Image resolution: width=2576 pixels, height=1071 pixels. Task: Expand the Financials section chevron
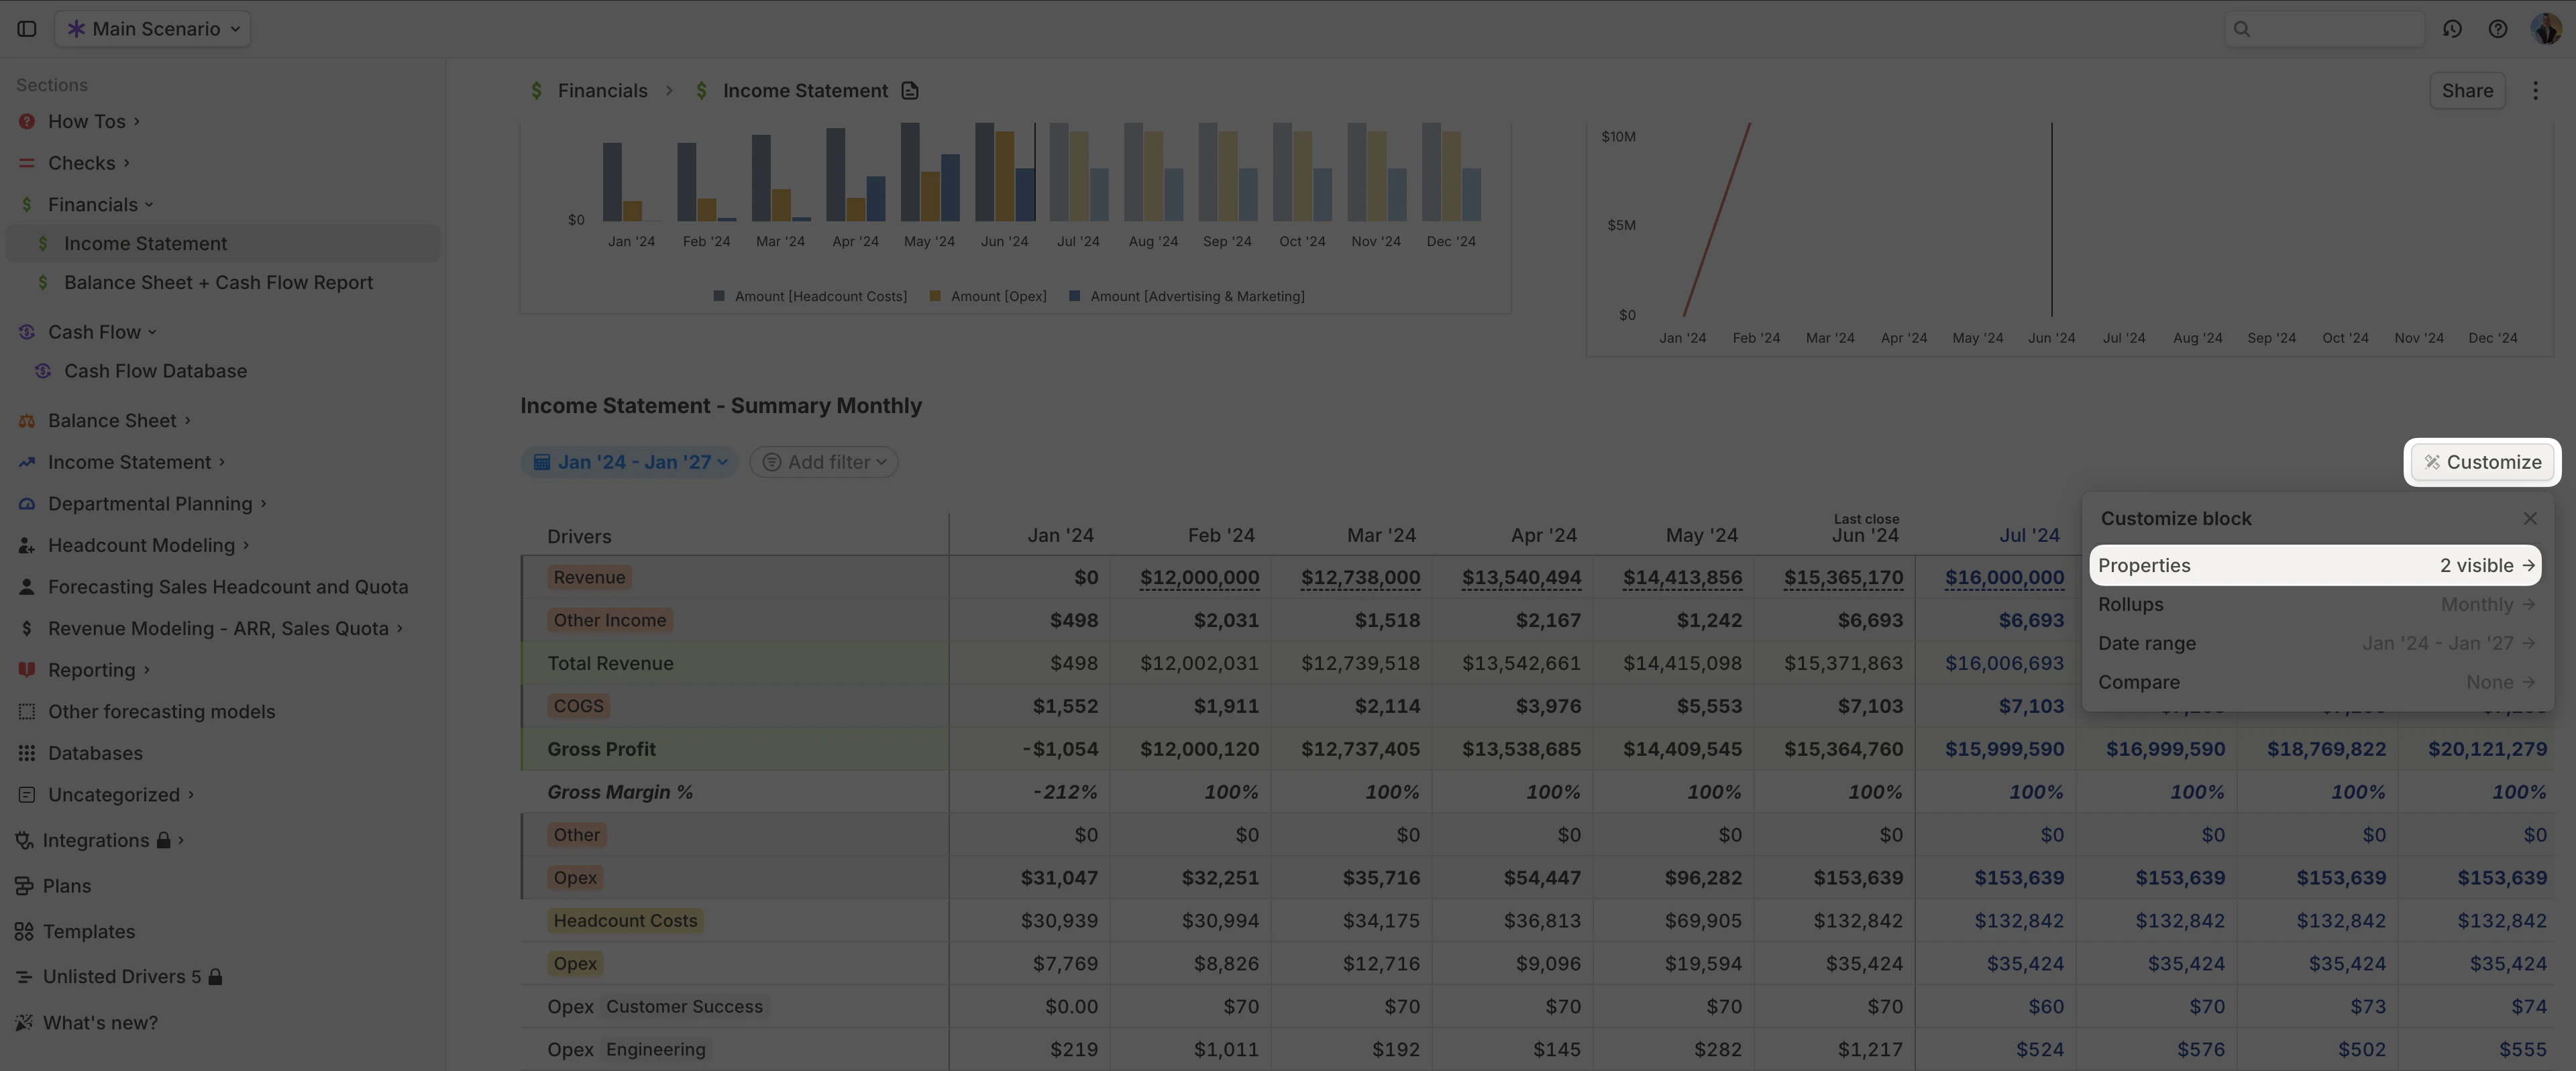[x=150, y=204]
